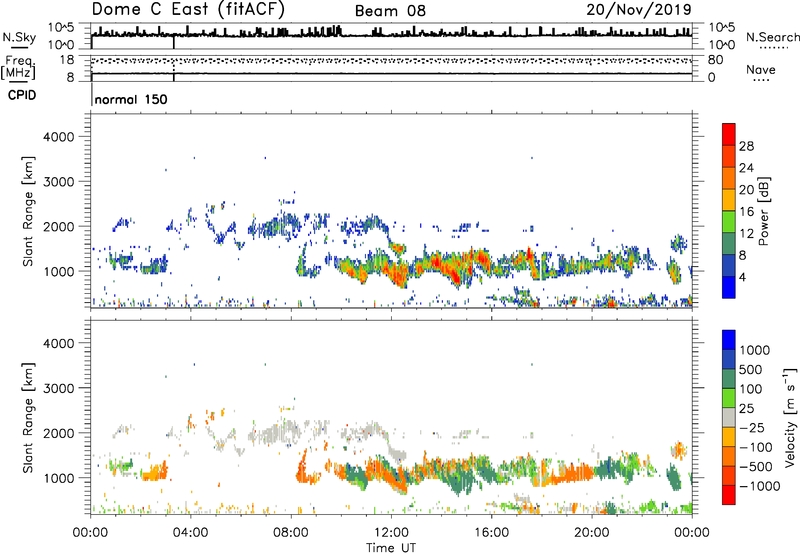Click the date "20/Nov/2019"
The height and width of the screenshot is (554, 800).
(x=639, y=9)
